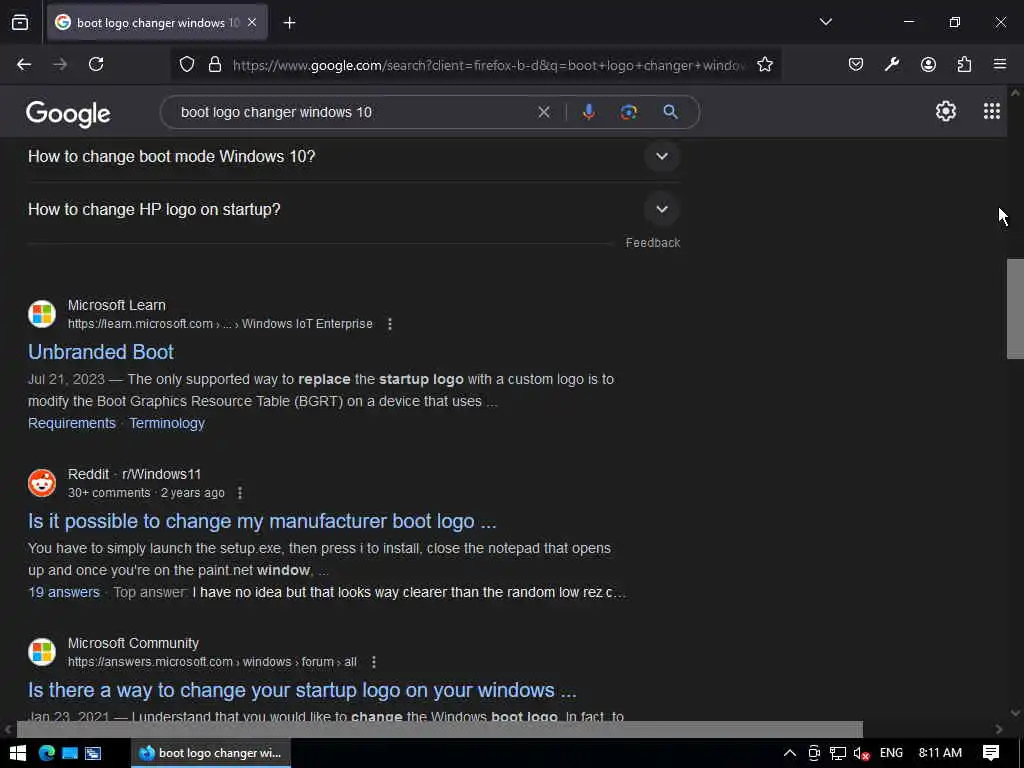Open the Reddit manufacturer boot logo result

[262, 521]
